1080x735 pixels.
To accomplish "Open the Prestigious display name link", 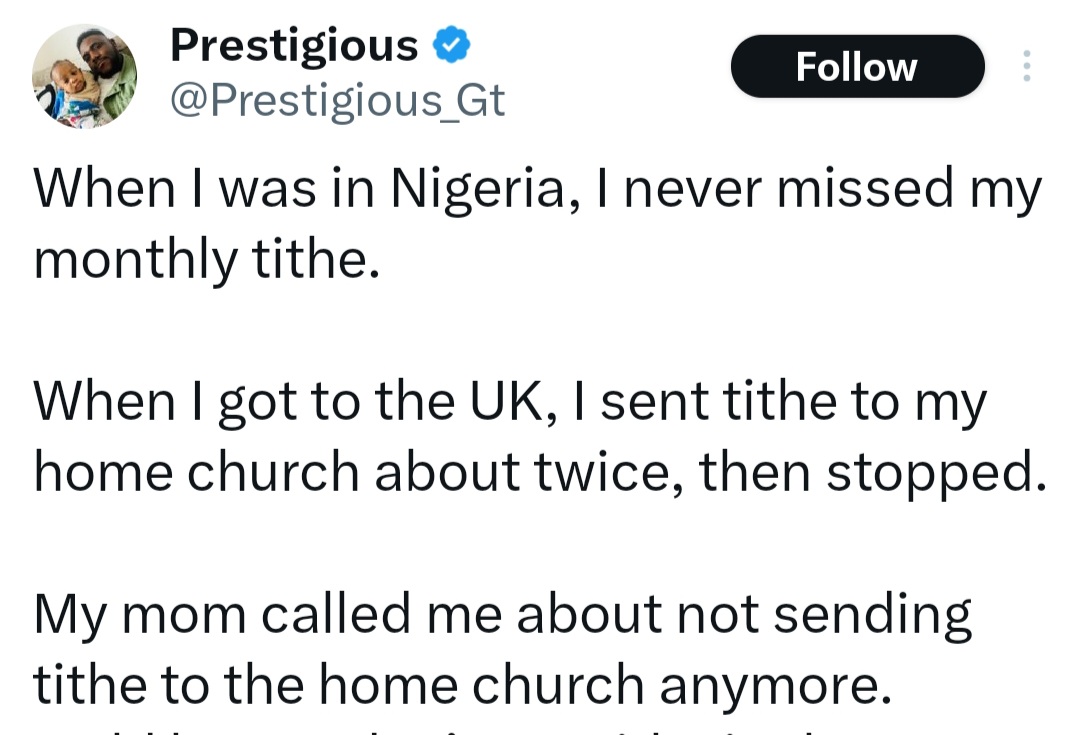I will coord(294,45).
